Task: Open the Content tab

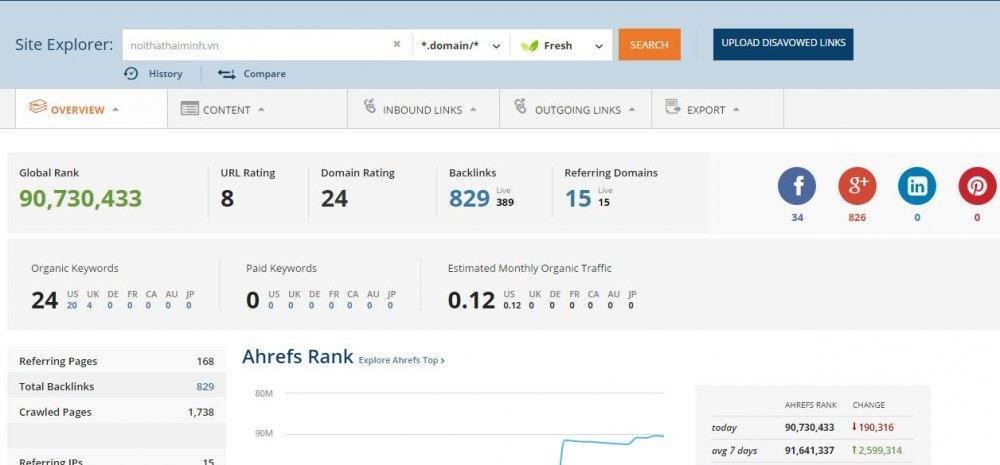Action: (257, 109)
